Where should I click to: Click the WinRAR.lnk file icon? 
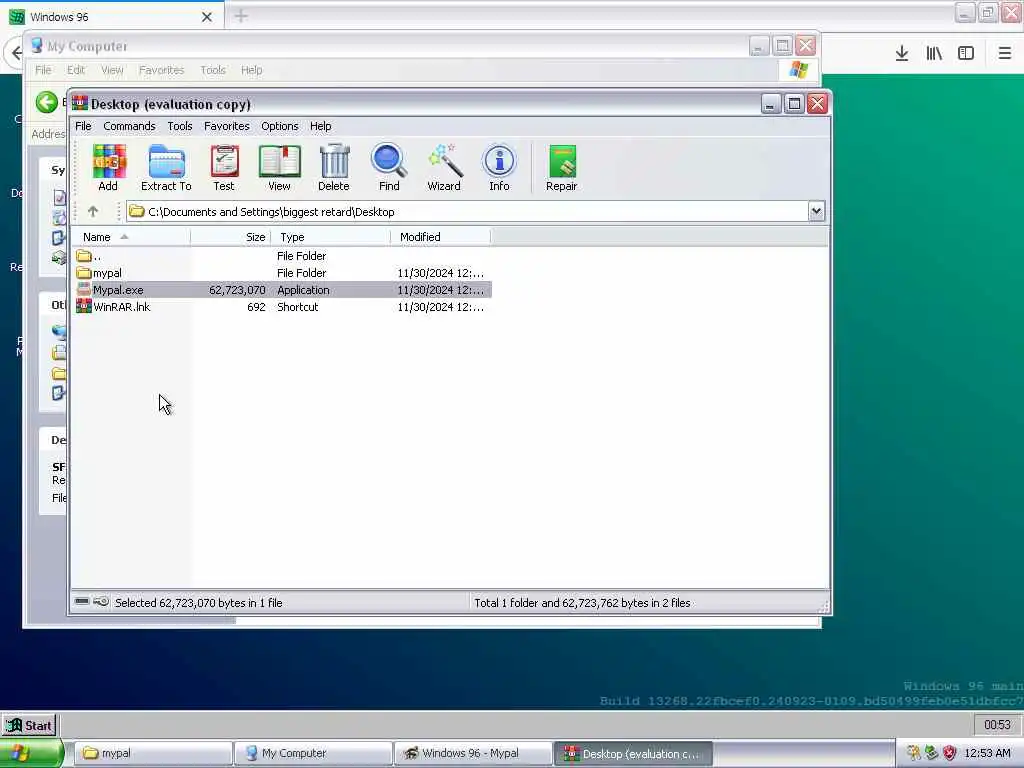[84, 306]
